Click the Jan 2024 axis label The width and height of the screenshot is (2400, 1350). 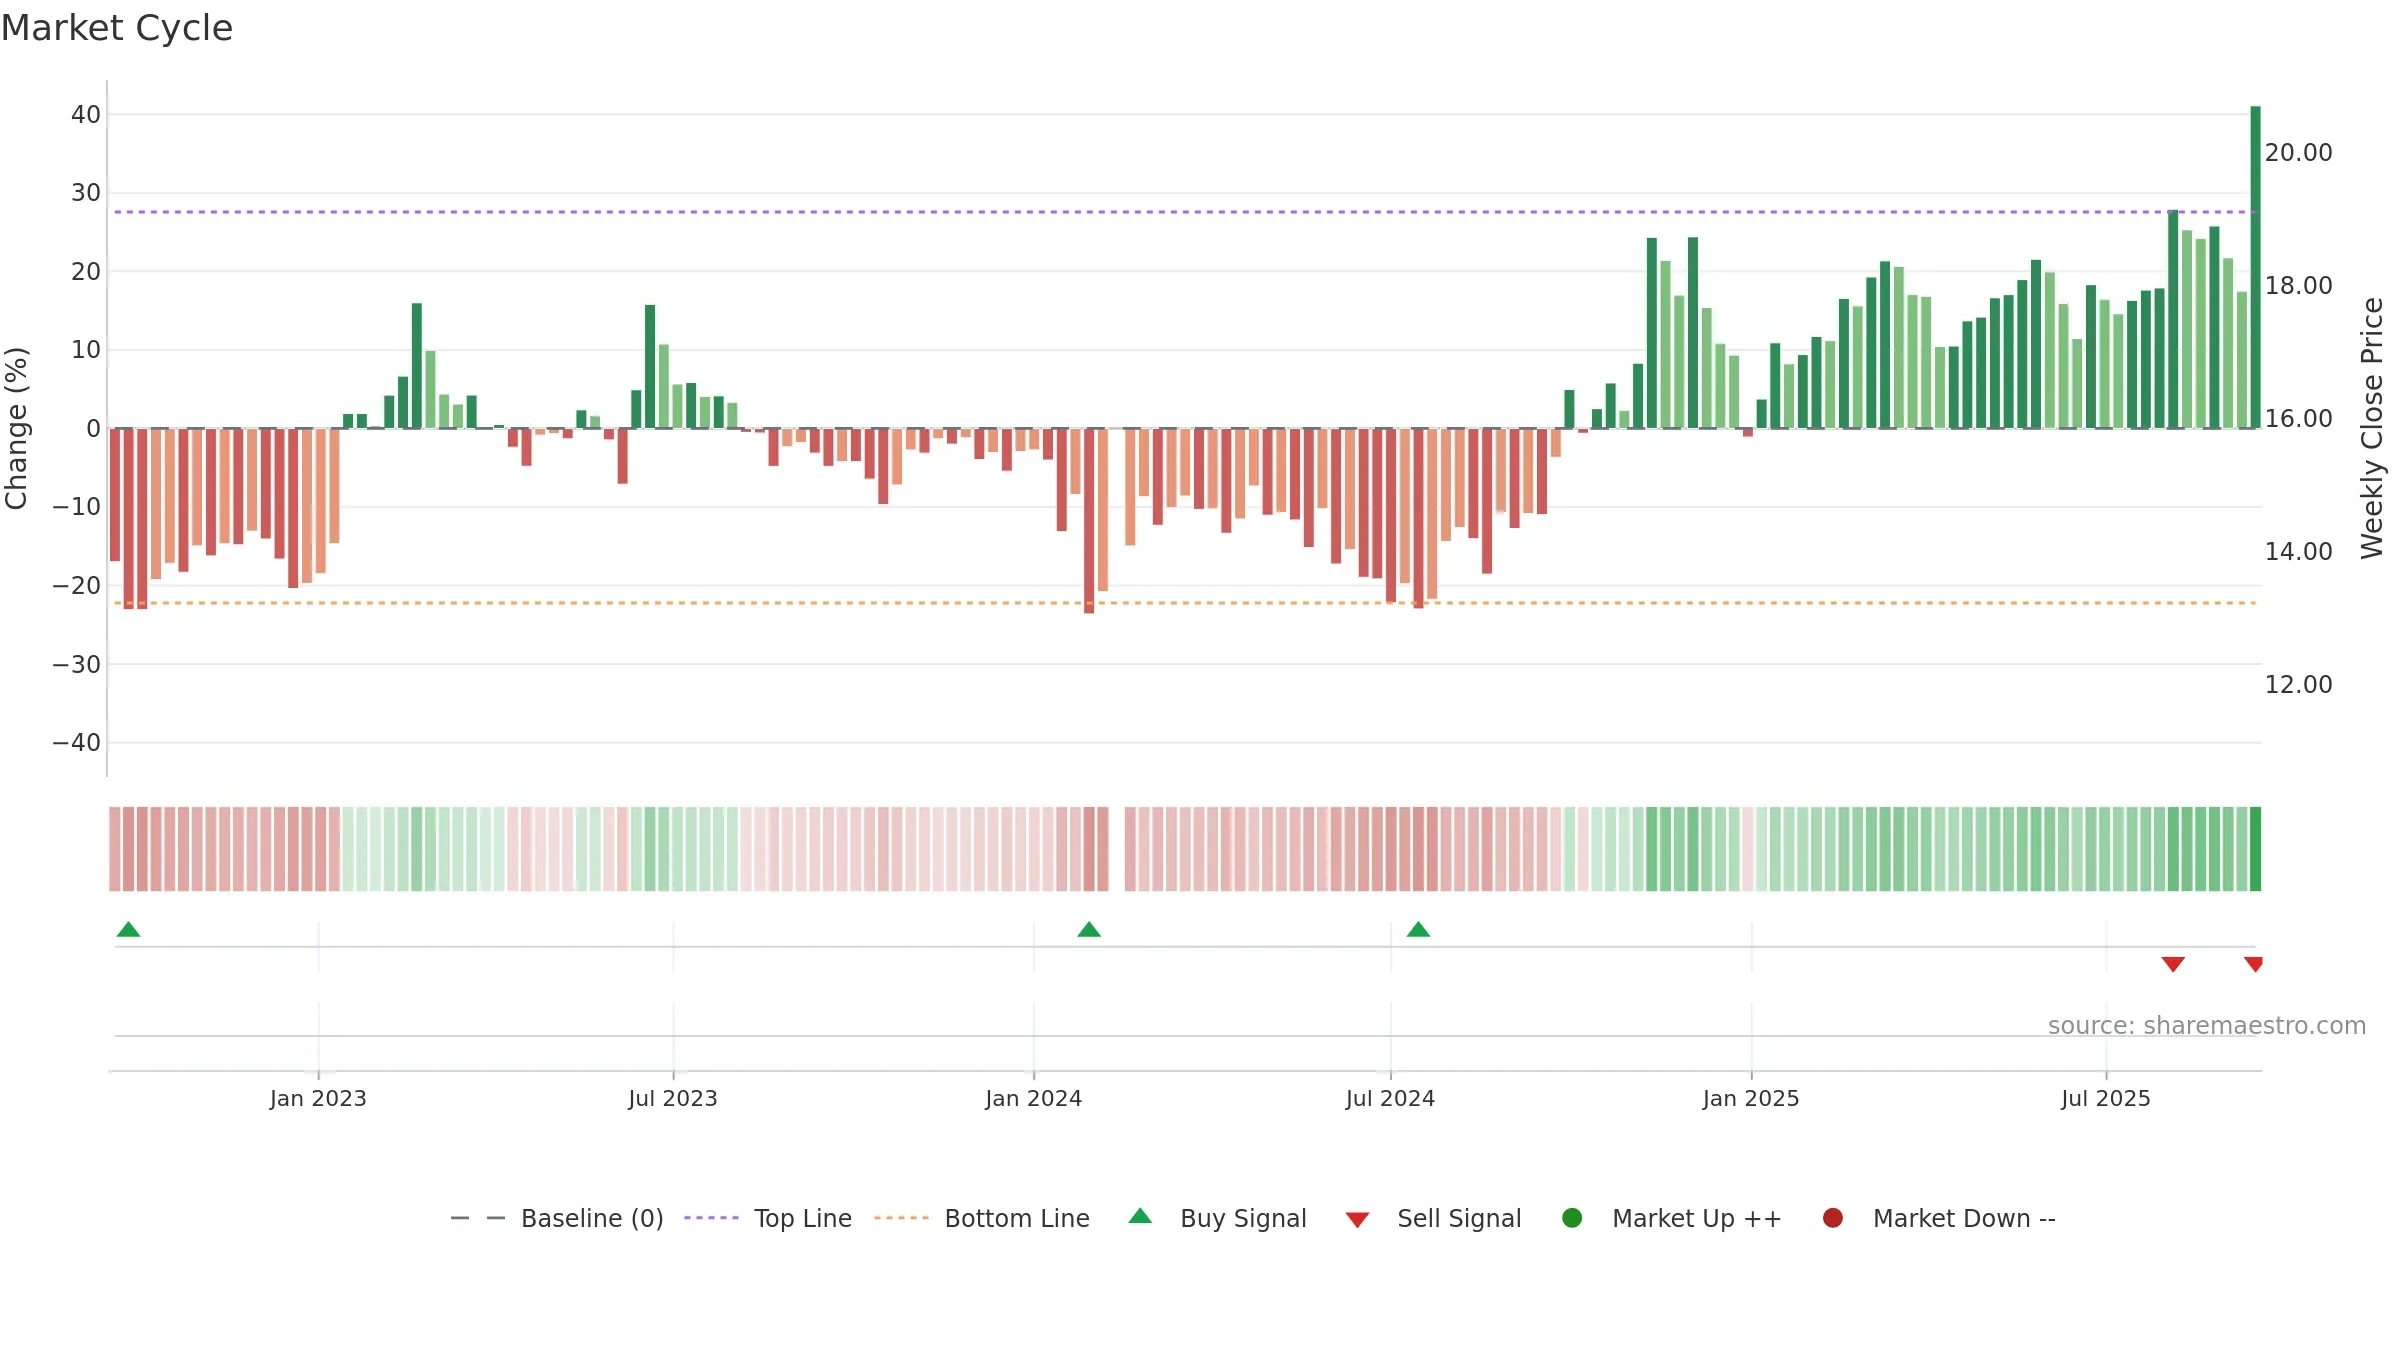pyautogui.click(x=1033, y=1098)
